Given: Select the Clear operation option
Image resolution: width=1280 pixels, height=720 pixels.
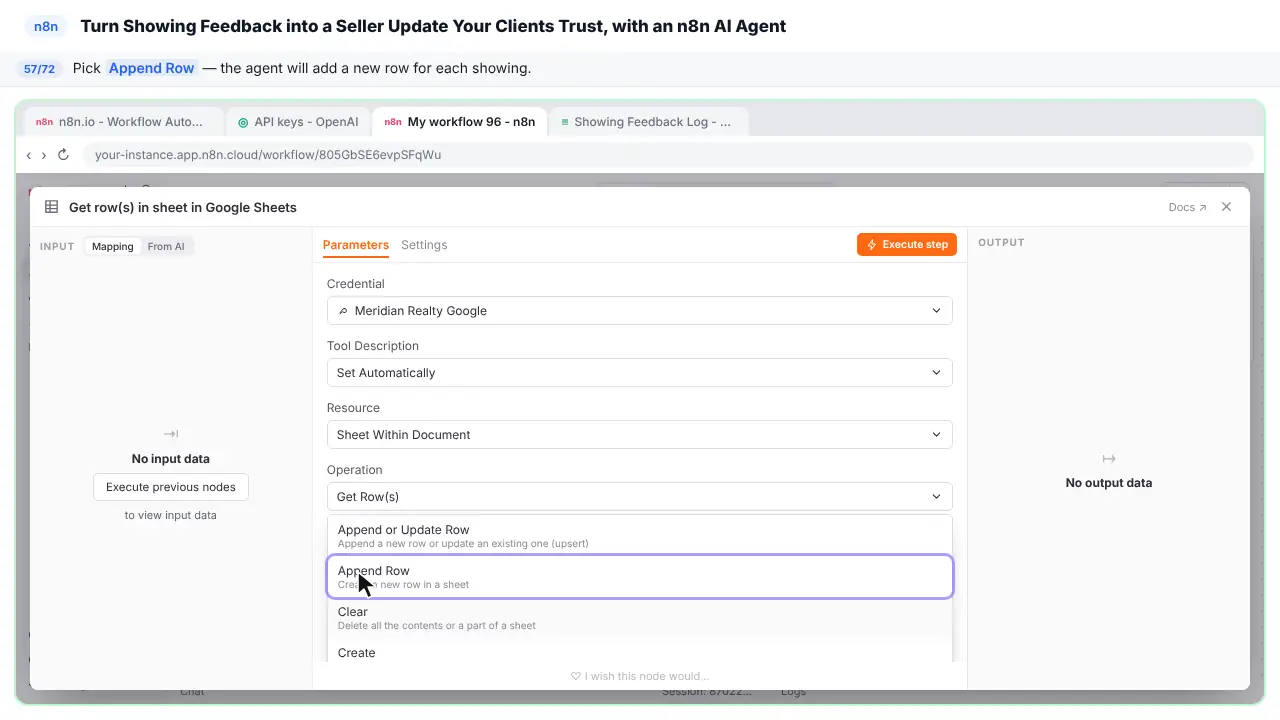Looking at the screenshot, I should [x=640, y=618].
